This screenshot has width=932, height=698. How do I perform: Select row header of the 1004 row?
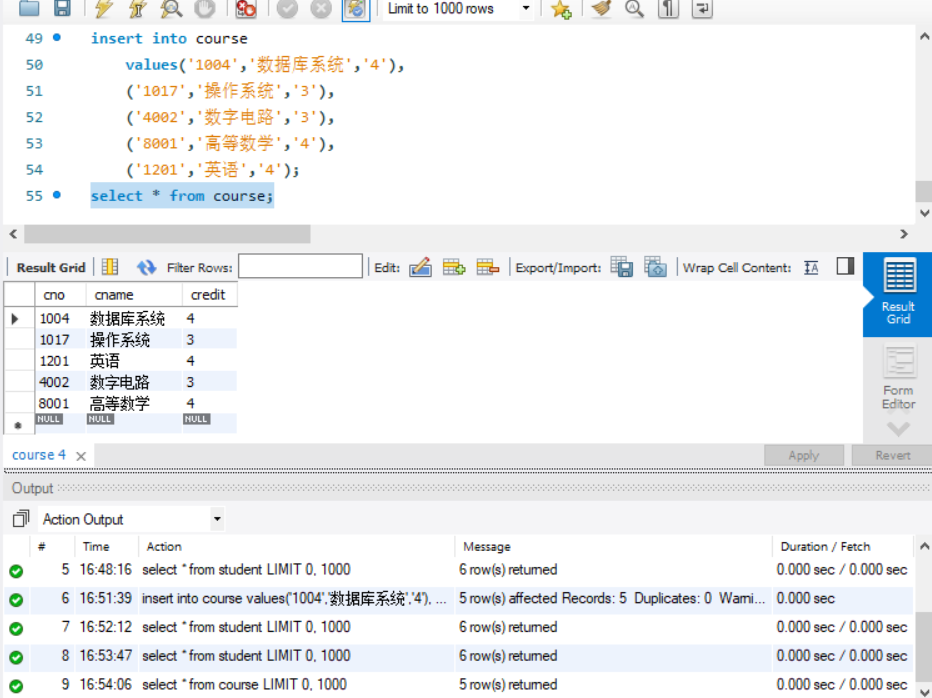pyautogui.click(x=18, y=319)
